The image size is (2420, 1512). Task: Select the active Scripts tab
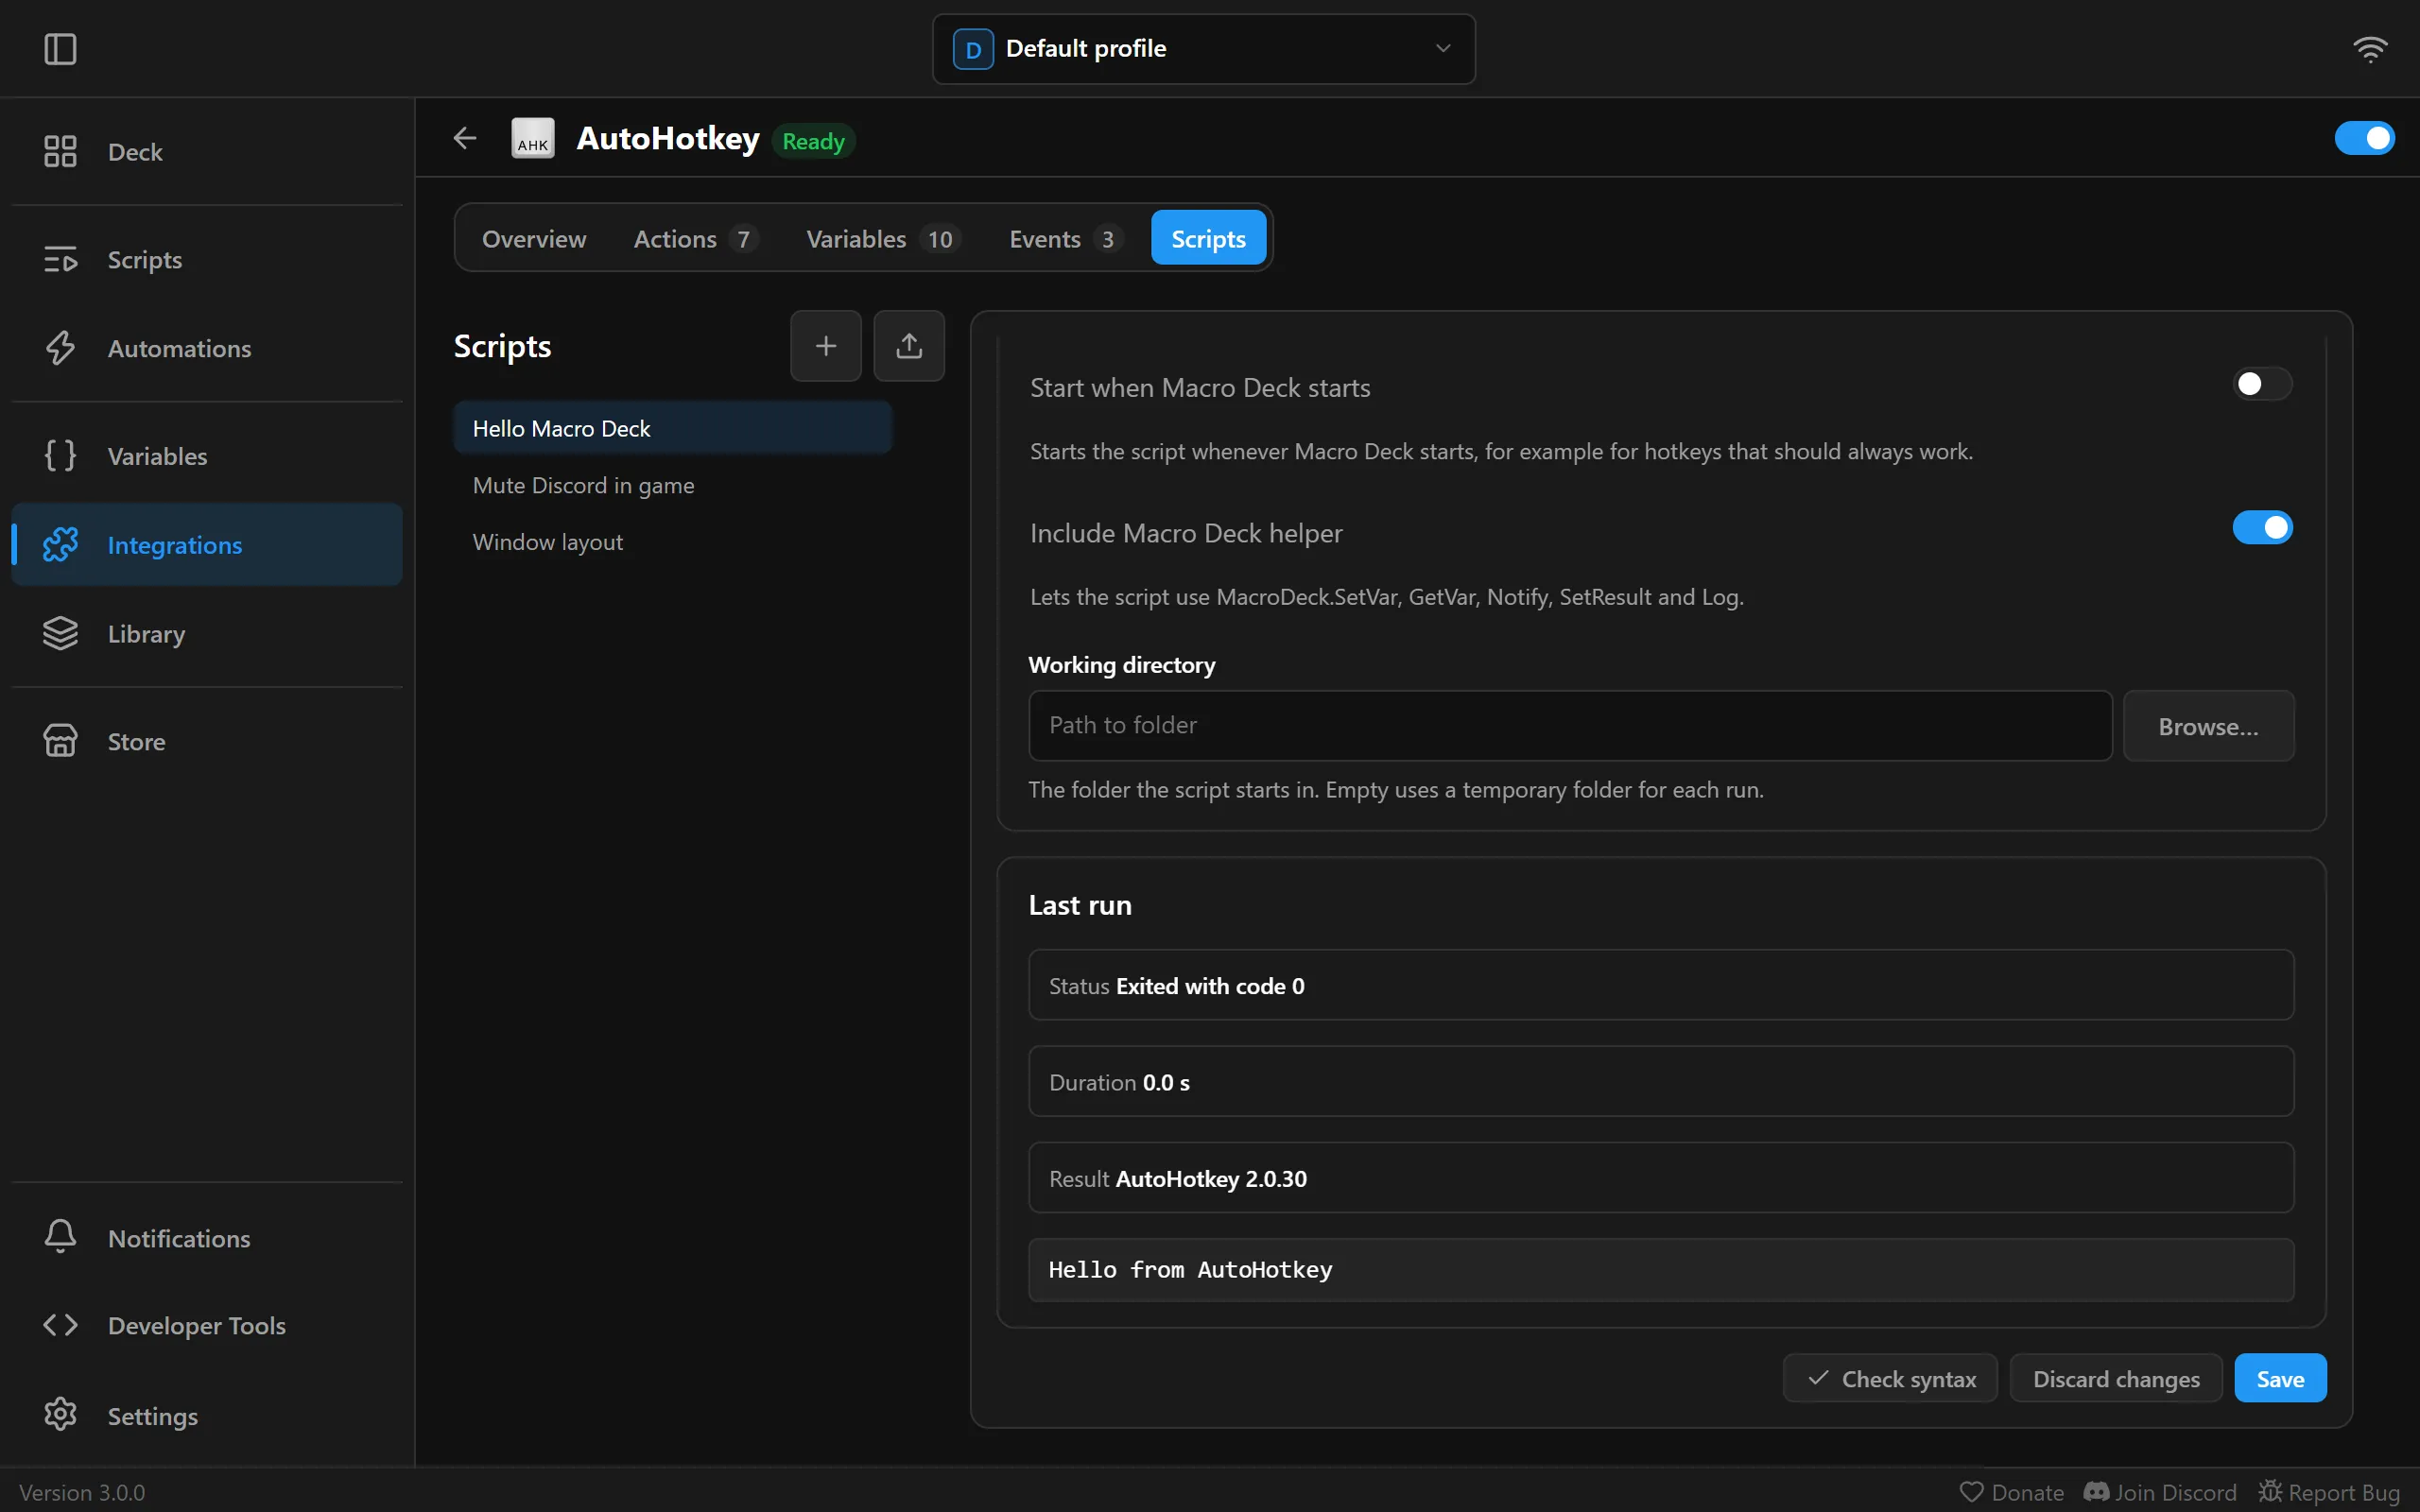tap(1208, 238)
